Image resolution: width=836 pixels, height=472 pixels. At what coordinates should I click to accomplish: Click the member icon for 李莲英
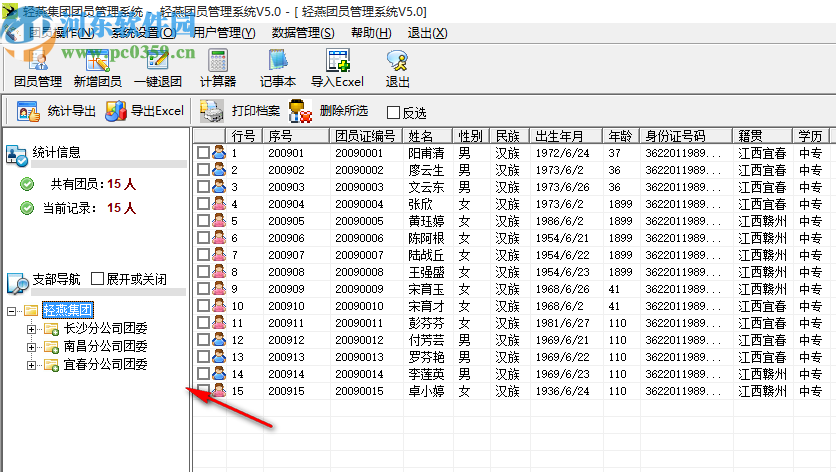click(219, 374)
